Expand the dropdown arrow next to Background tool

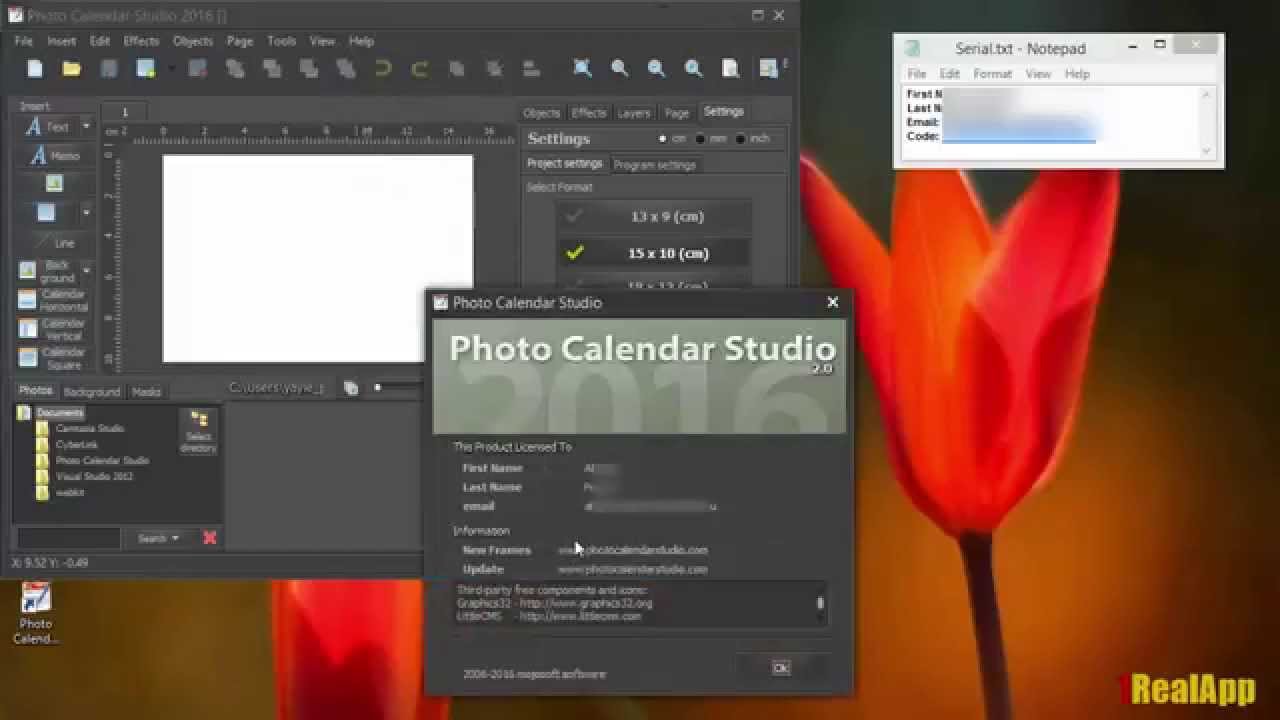point(86,271)
